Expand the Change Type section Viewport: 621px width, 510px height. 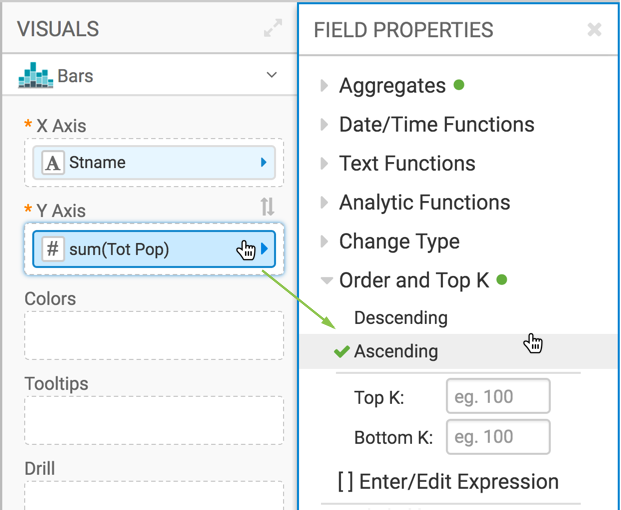399,242
